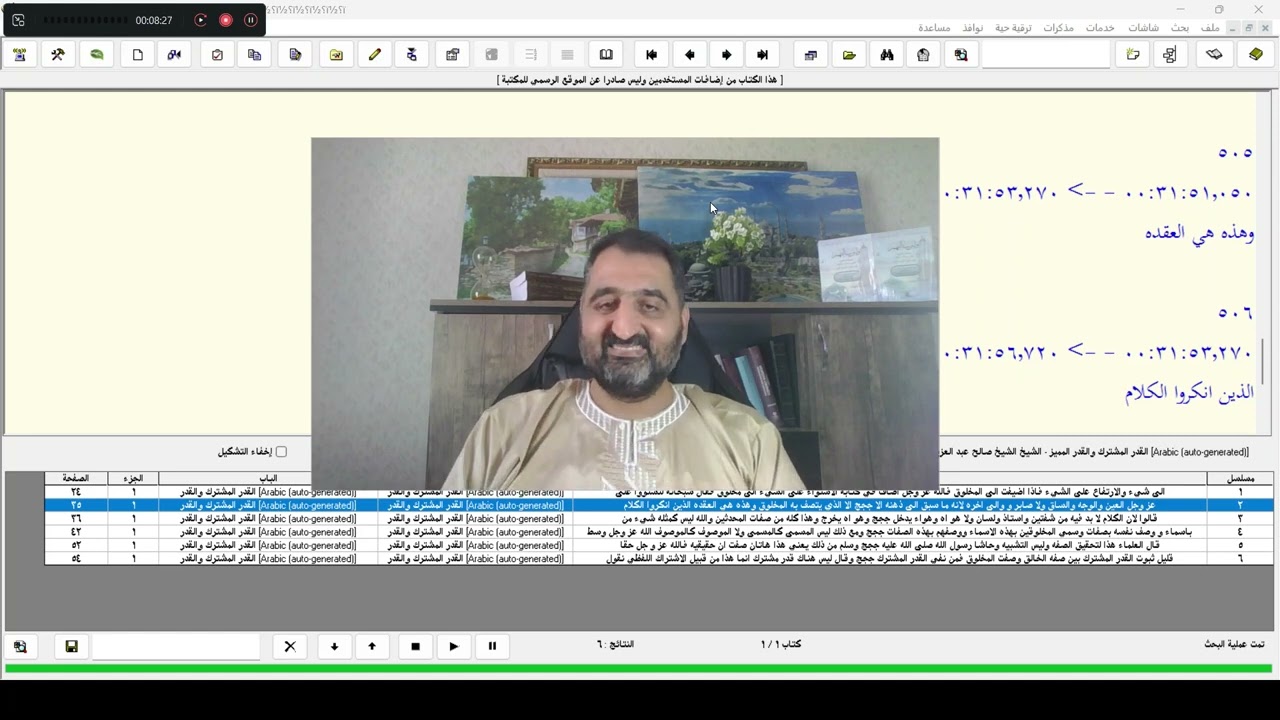The width and height of the screenshot is (1280, 720).
Task: Click the new note star icon
Action: (x=1133, y=55)
